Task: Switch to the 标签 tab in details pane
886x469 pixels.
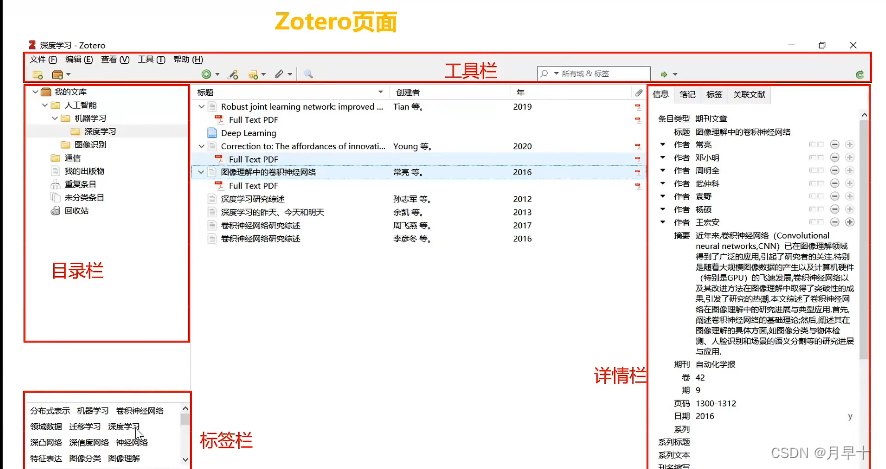Action: click(714, 94)
